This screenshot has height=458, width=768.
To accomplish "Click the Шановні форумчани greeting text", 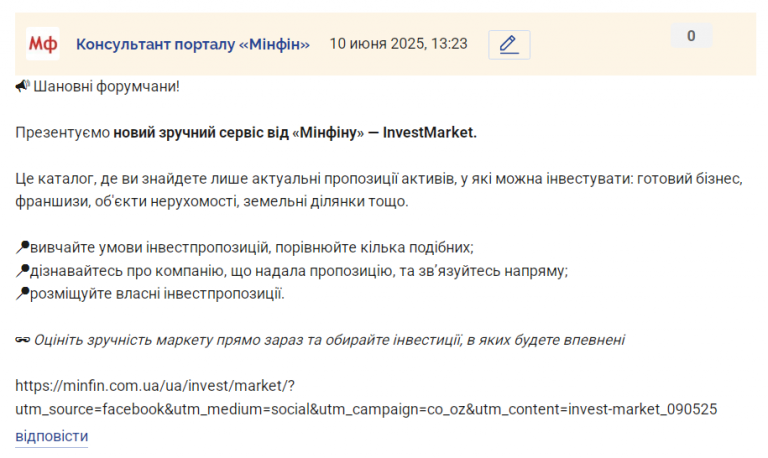I will pyautogui.click(x=106, y=86).
